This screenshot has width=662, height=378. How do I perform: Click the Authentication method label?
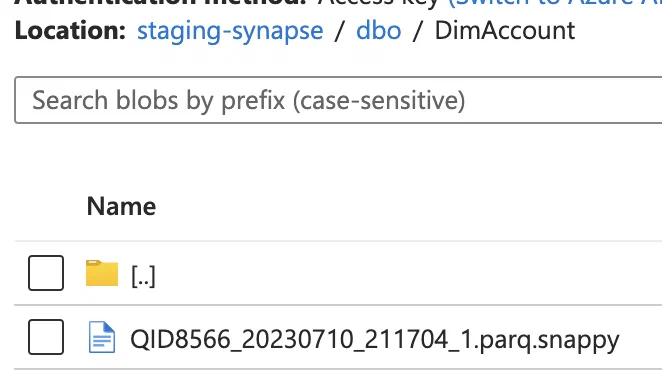coord(160,2)
